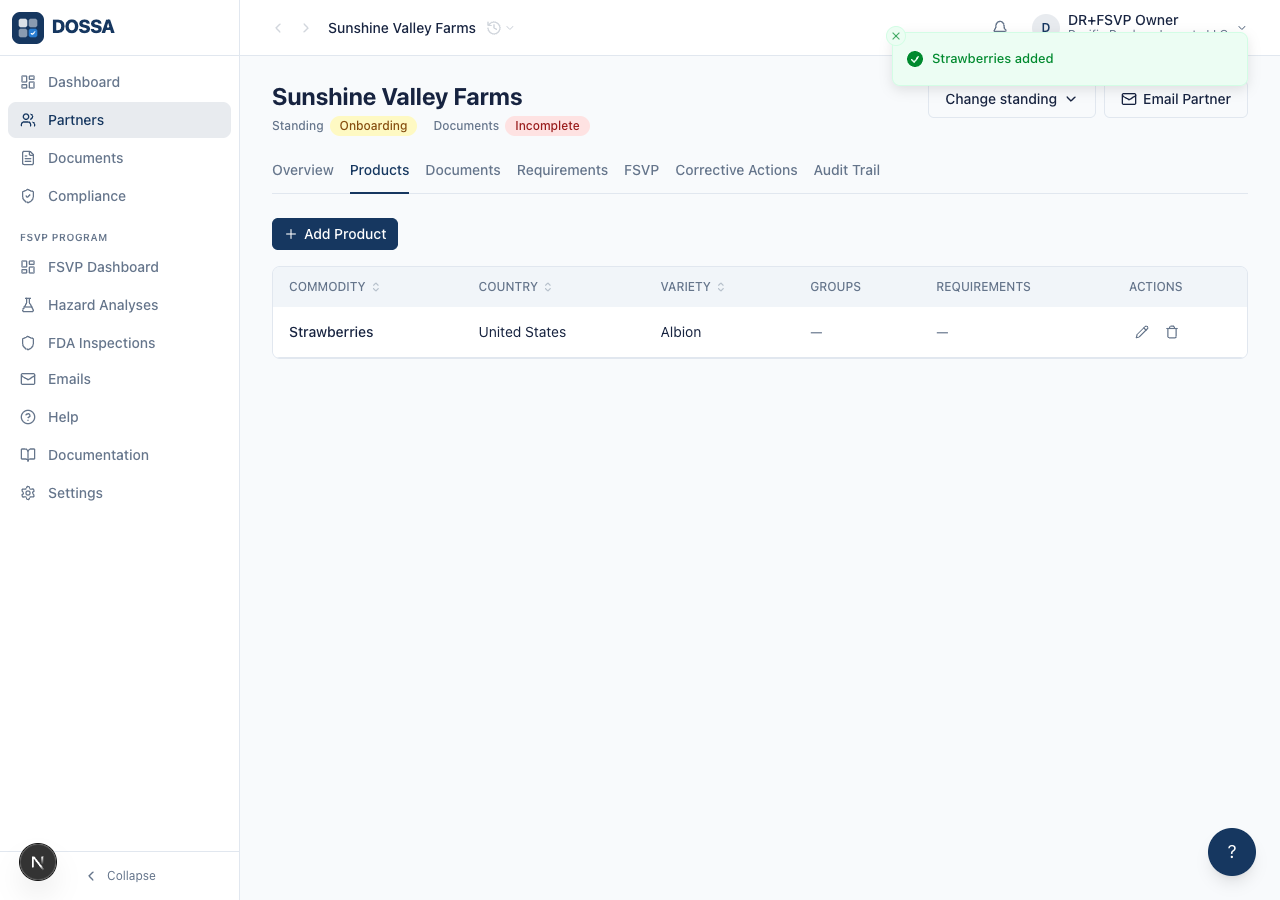The width and height of the screenshot is (1280, 900).
Task: Open FSVP Dashboard in sidebar
Action: pos(119,267)
